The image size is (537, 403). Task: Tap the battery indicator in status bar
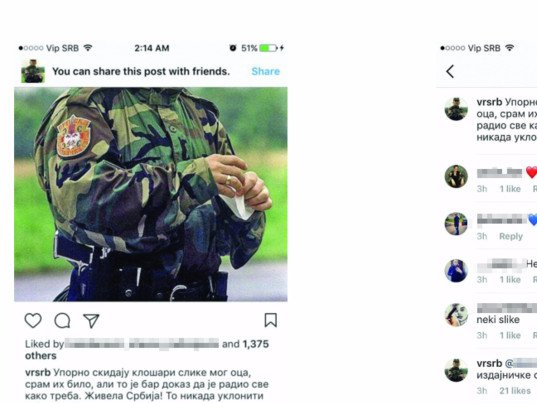268,48
